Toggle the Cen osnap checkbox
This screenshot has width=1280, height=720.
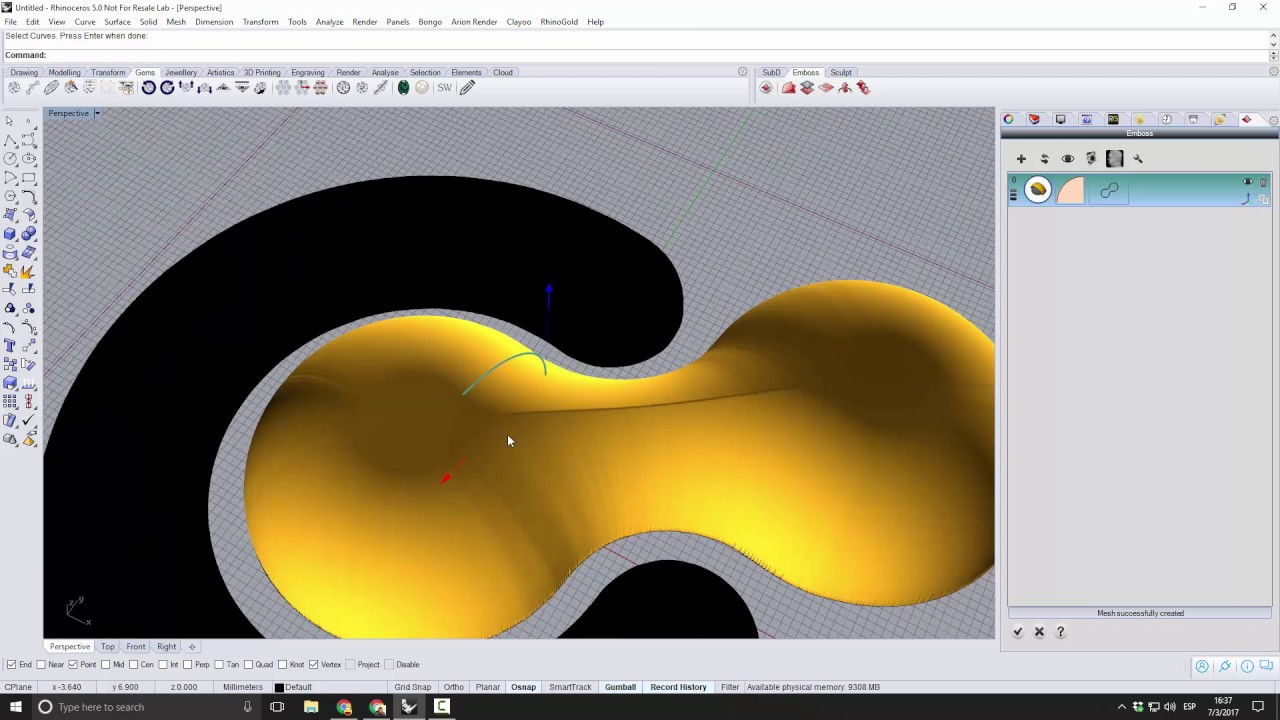pos(134,665)
